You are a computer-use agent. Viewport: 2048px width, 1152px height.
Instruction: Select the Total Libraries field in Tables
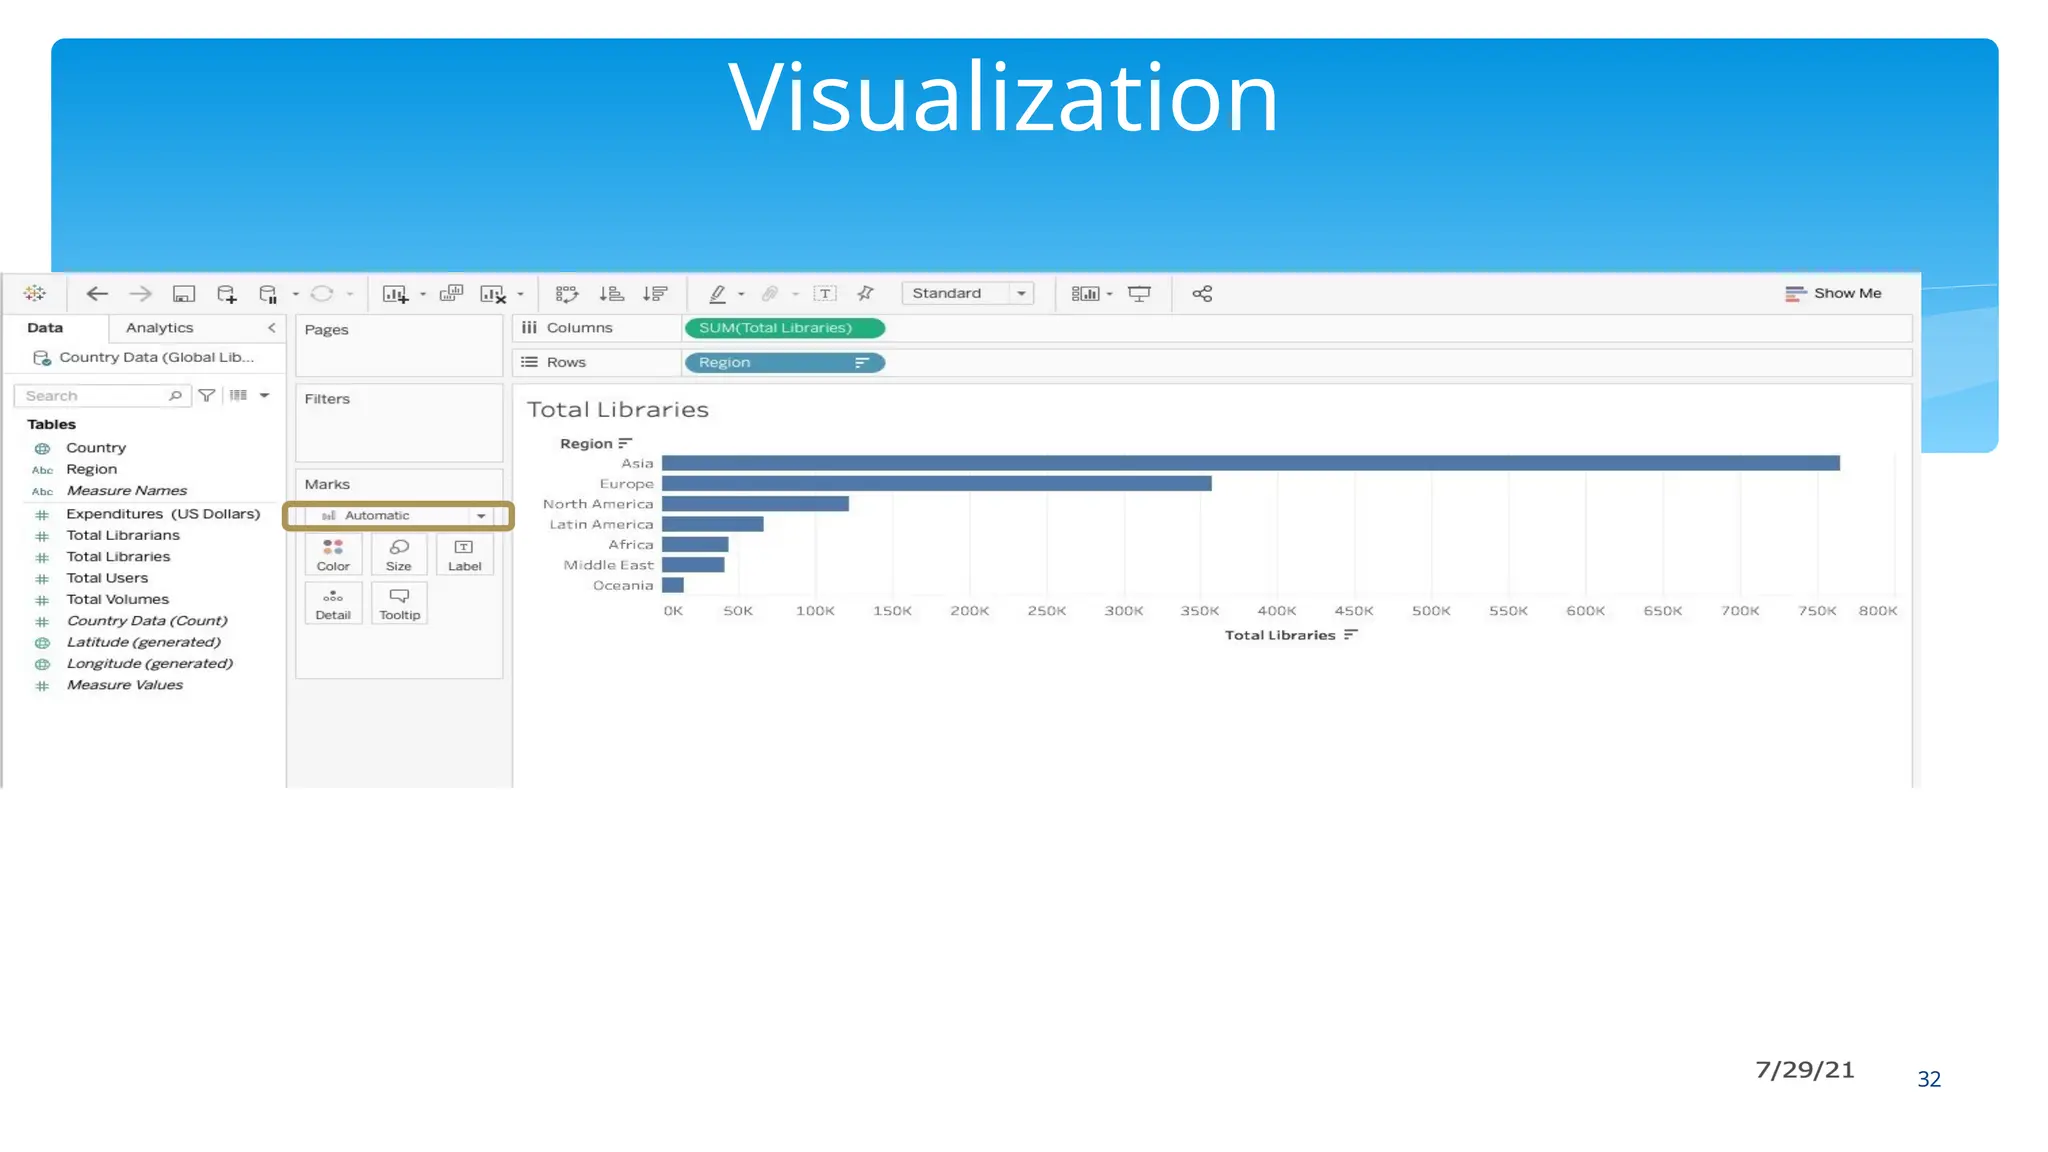[x=118, y=557]
